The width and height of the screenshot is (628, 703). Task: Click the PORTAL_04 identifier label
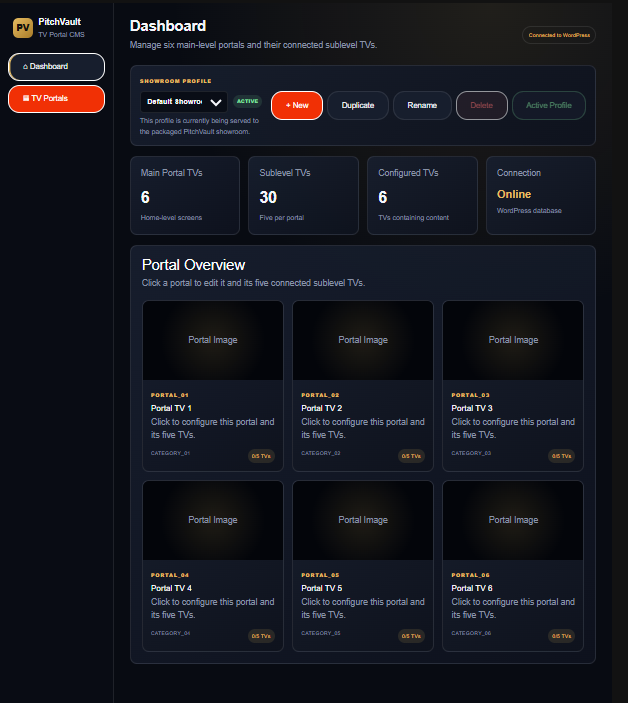pyautogui.click(x=169, y=575)
